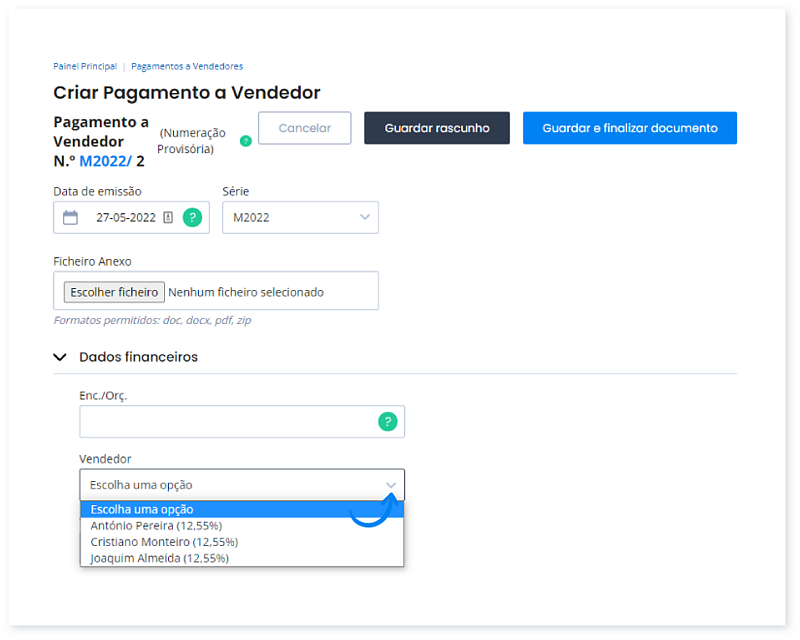This screenshot has width=800, height=640.
Task: Open Painel Principal breadcrumb link
Action: pos(85,66)
